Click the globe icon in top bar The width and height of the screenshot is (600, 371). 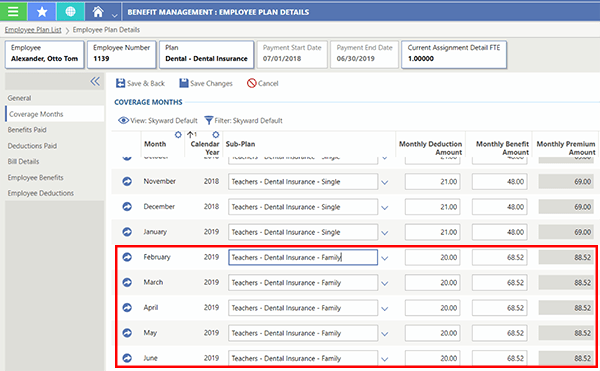click(x=70, y=12)
